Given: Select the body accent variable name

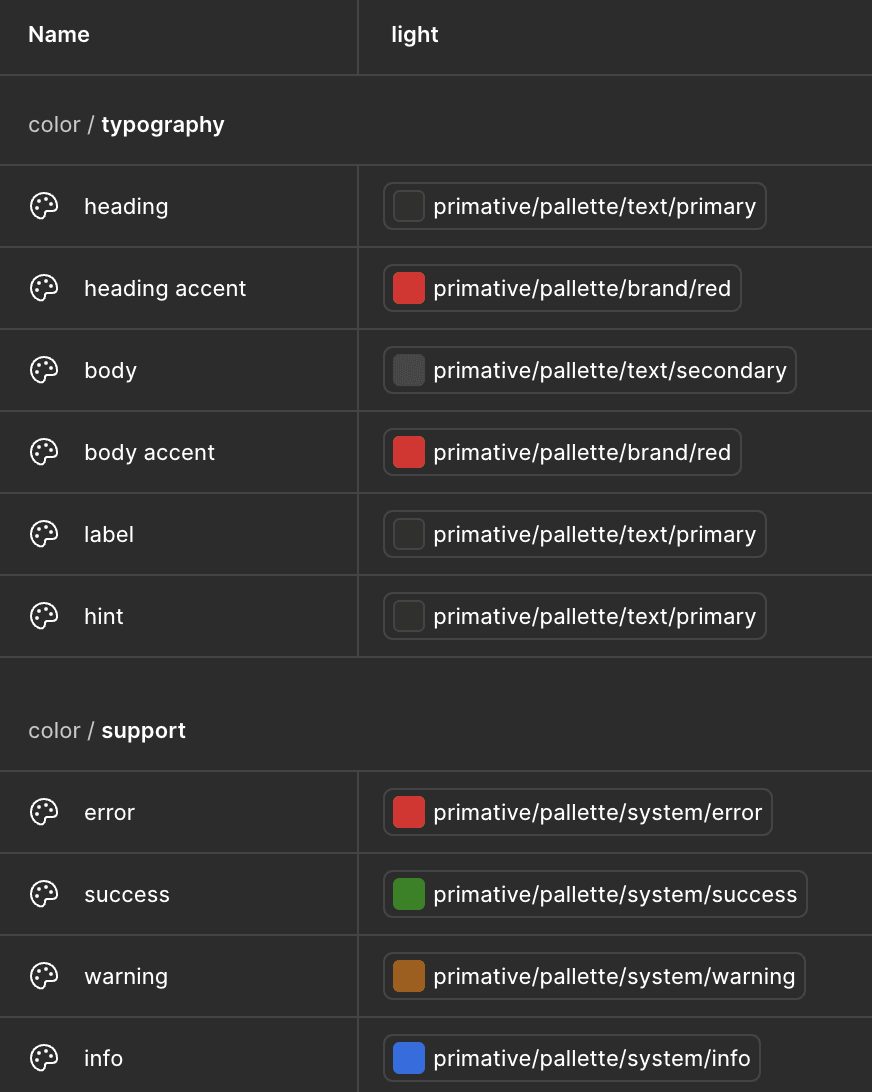Looking at the screenshot, I should click(x=149, y=452).
